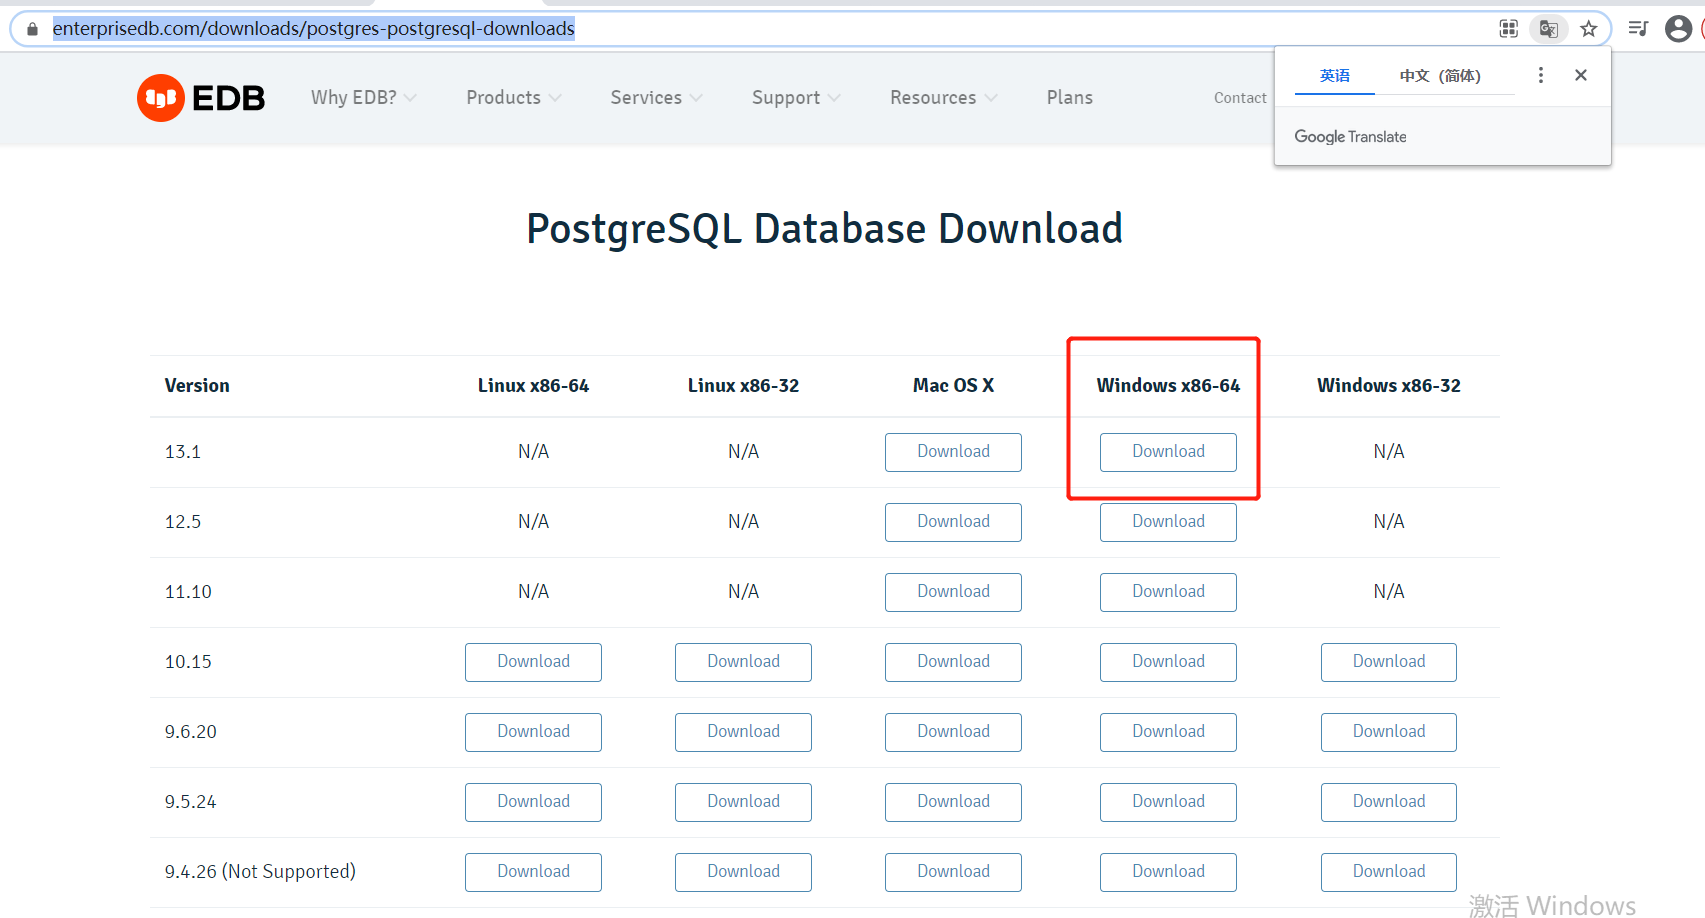Image resolution: width=1705 pixels, height=918 pixels.
Task: Download 9.4.26 for Linux x86-64
Action: click(533, 872)
